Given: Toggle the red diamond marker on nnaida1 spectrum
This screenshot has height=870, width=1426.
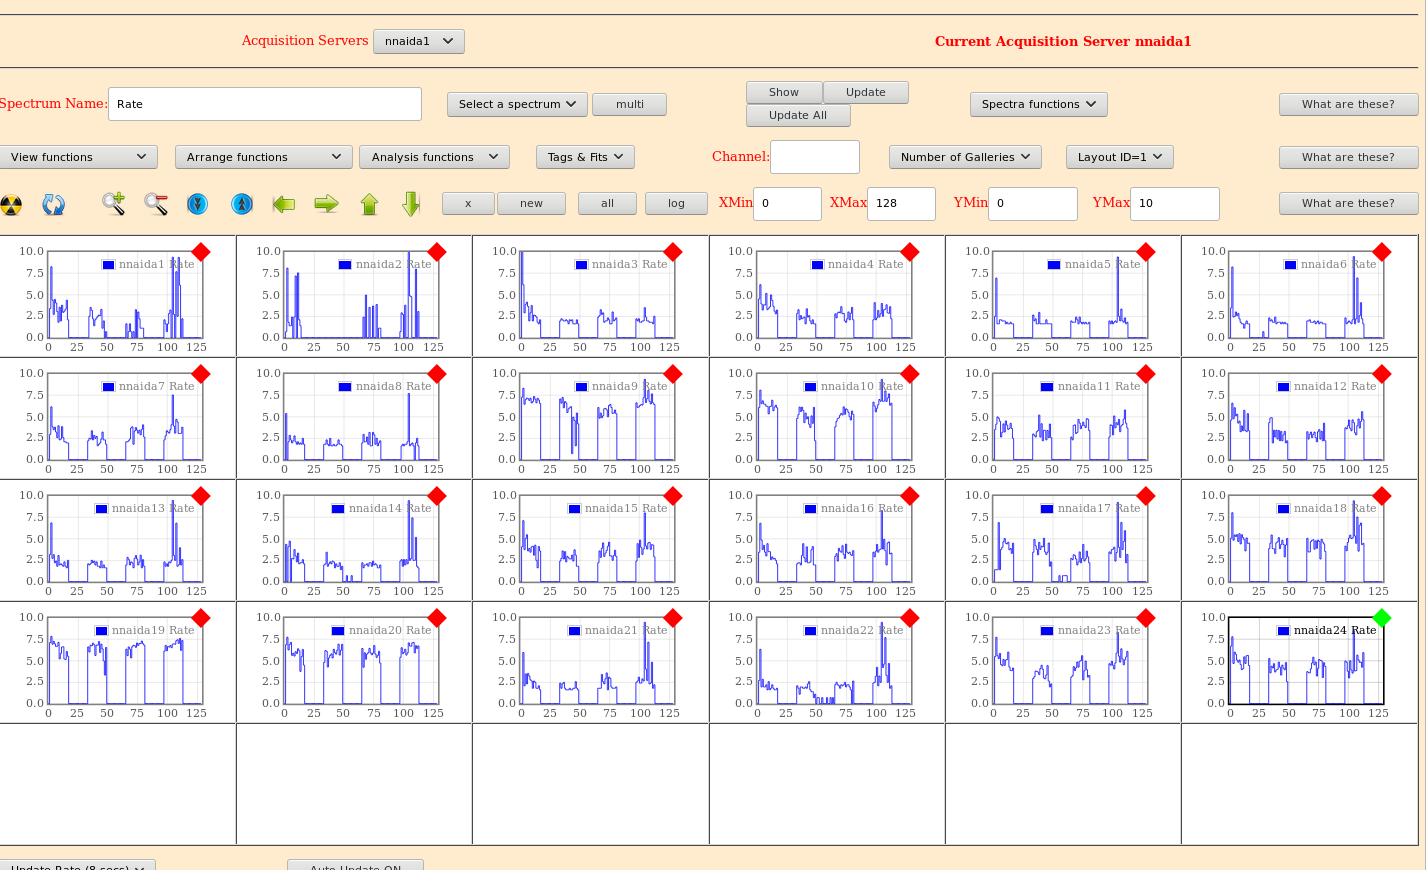Looking at the screenshot, I should click(201, 252).
